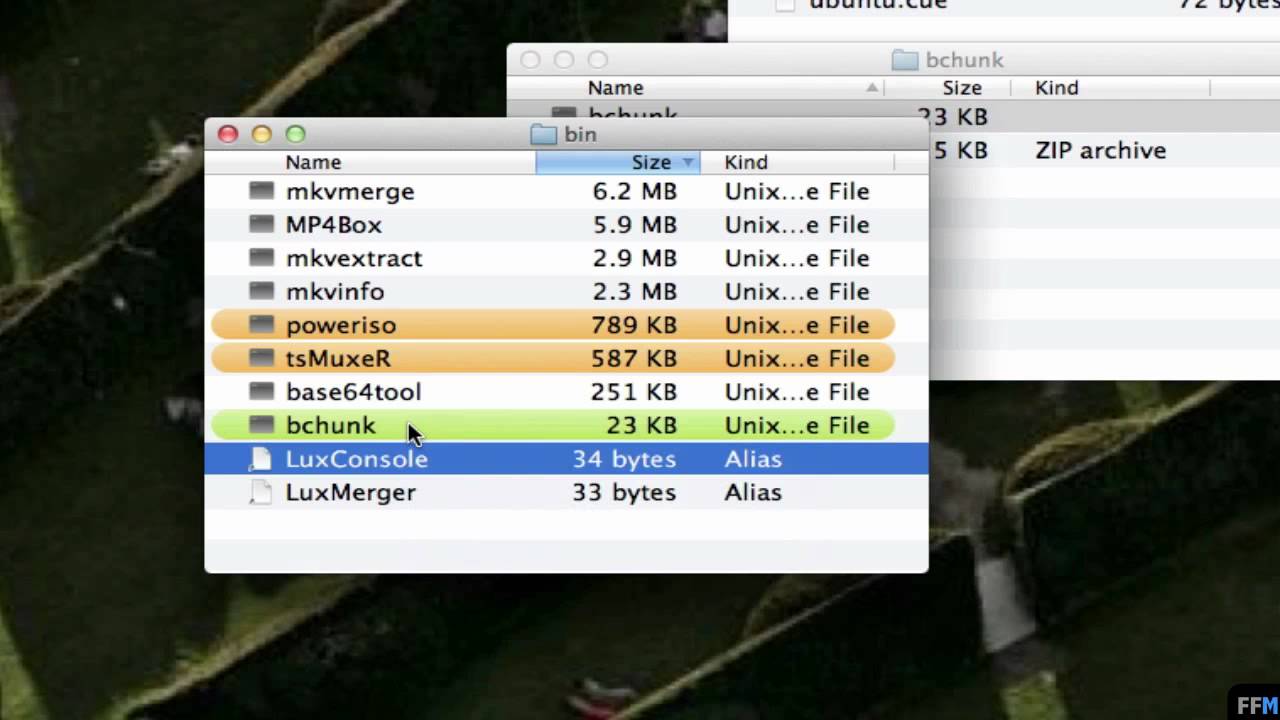
Task: Toggle the Size sort direction arrow
Action: [x=688, y=162]
